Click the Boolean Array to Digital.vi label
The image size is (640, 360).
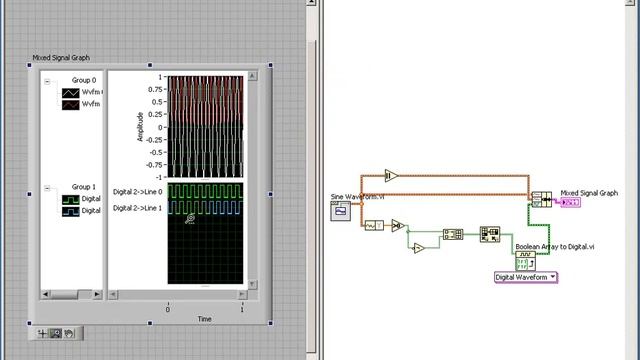point(555,247)
